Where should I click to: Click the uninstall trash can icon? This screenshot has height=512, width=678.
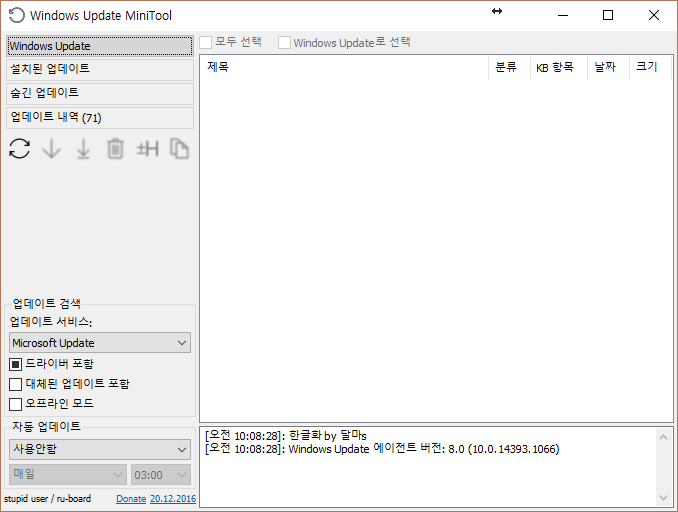point(115,149)
